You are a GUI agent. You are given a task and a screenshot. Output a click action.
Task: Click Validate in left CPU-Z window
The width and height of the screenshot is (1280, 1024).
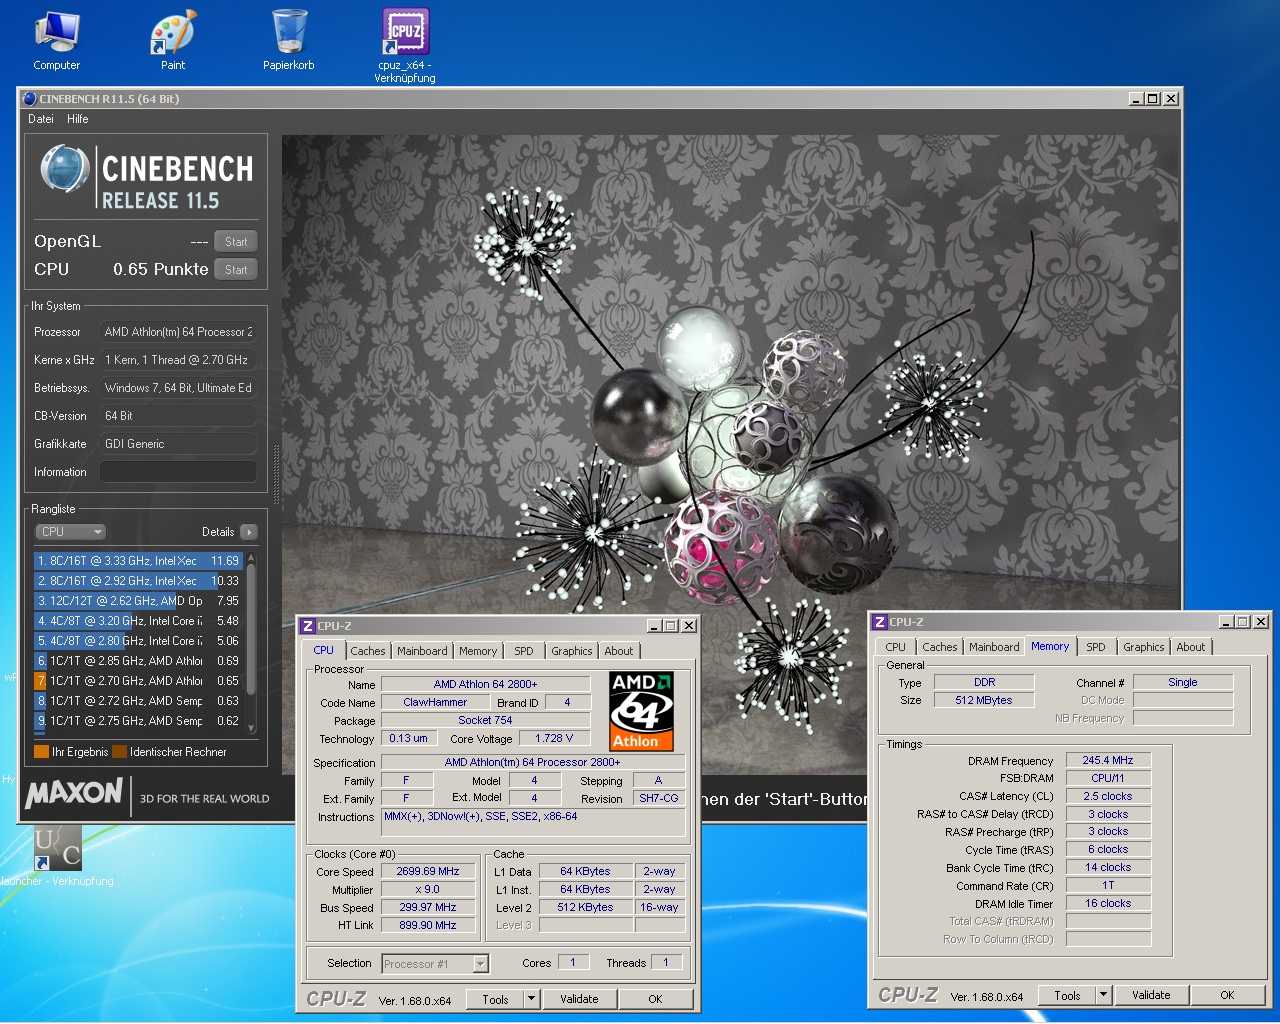(x=579, y=999)
